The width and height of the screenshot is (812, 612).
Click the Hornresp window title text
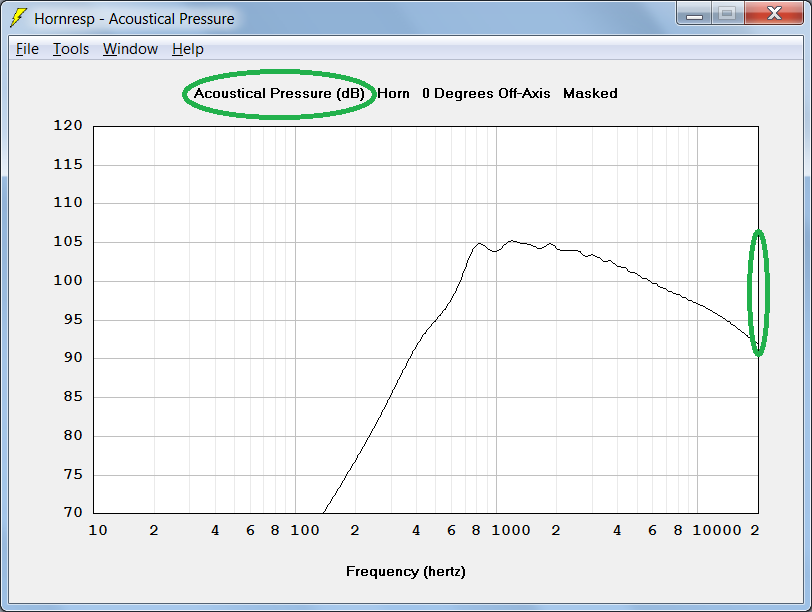point(134,19)
